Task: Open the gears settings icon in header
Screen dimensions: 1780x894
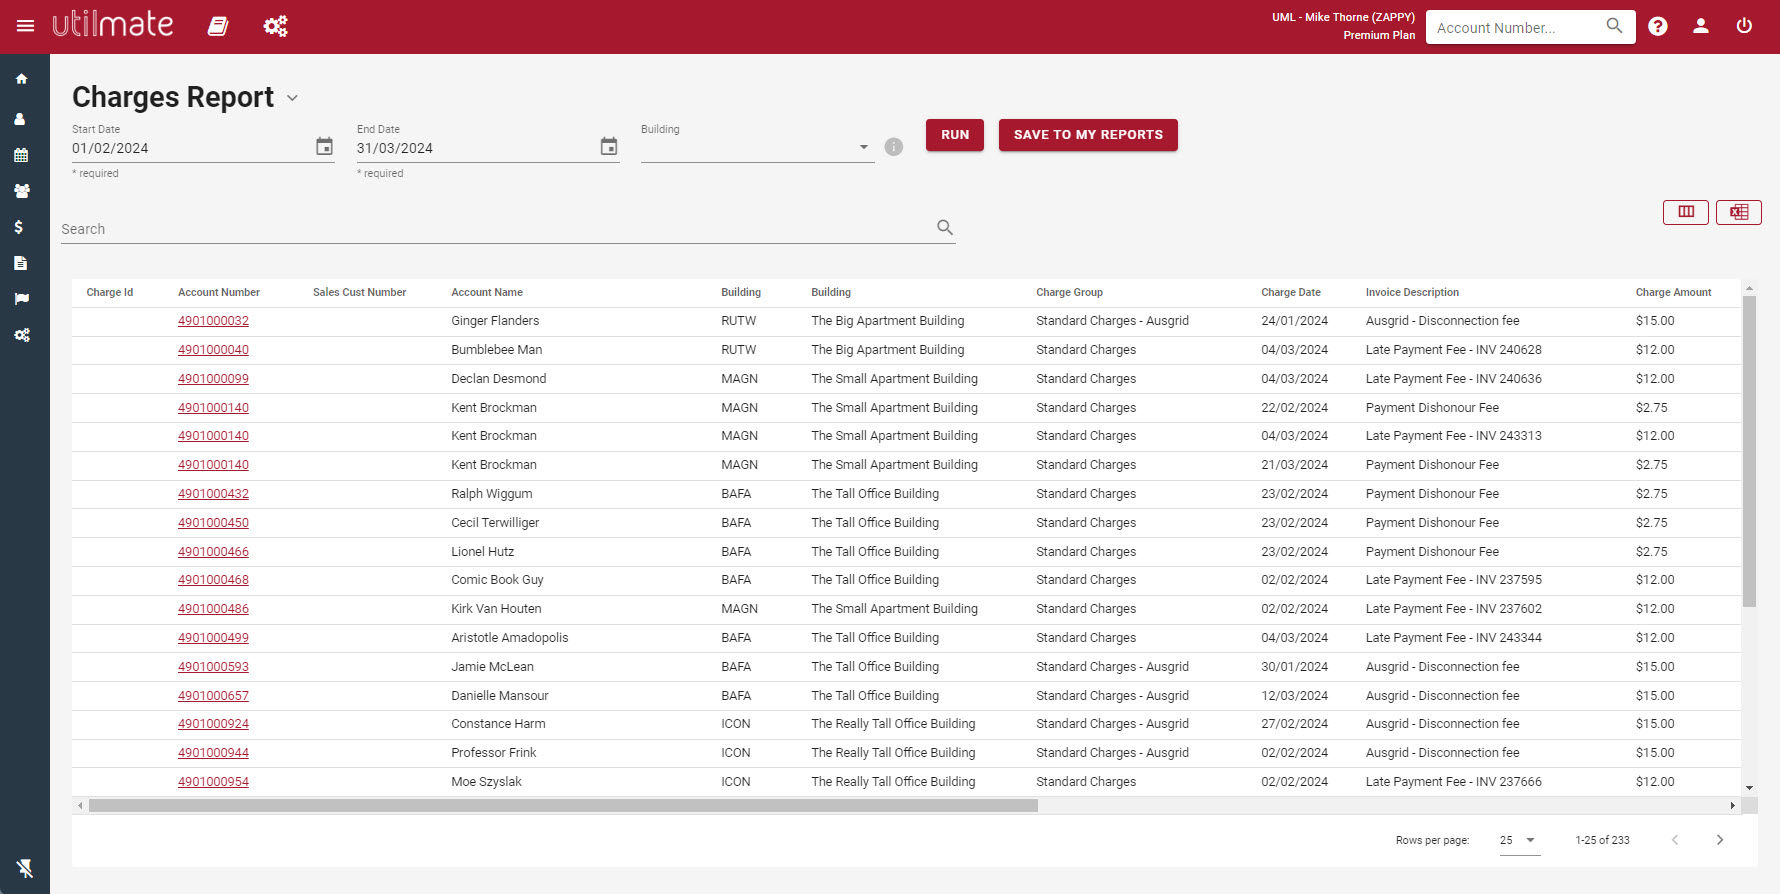Action: 276,26
